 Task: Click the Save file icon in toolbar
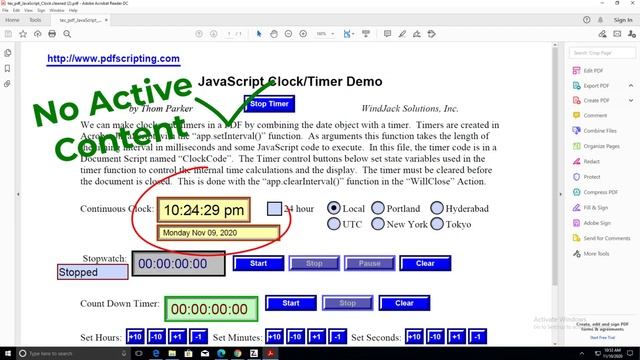click(x=8, y=34)
